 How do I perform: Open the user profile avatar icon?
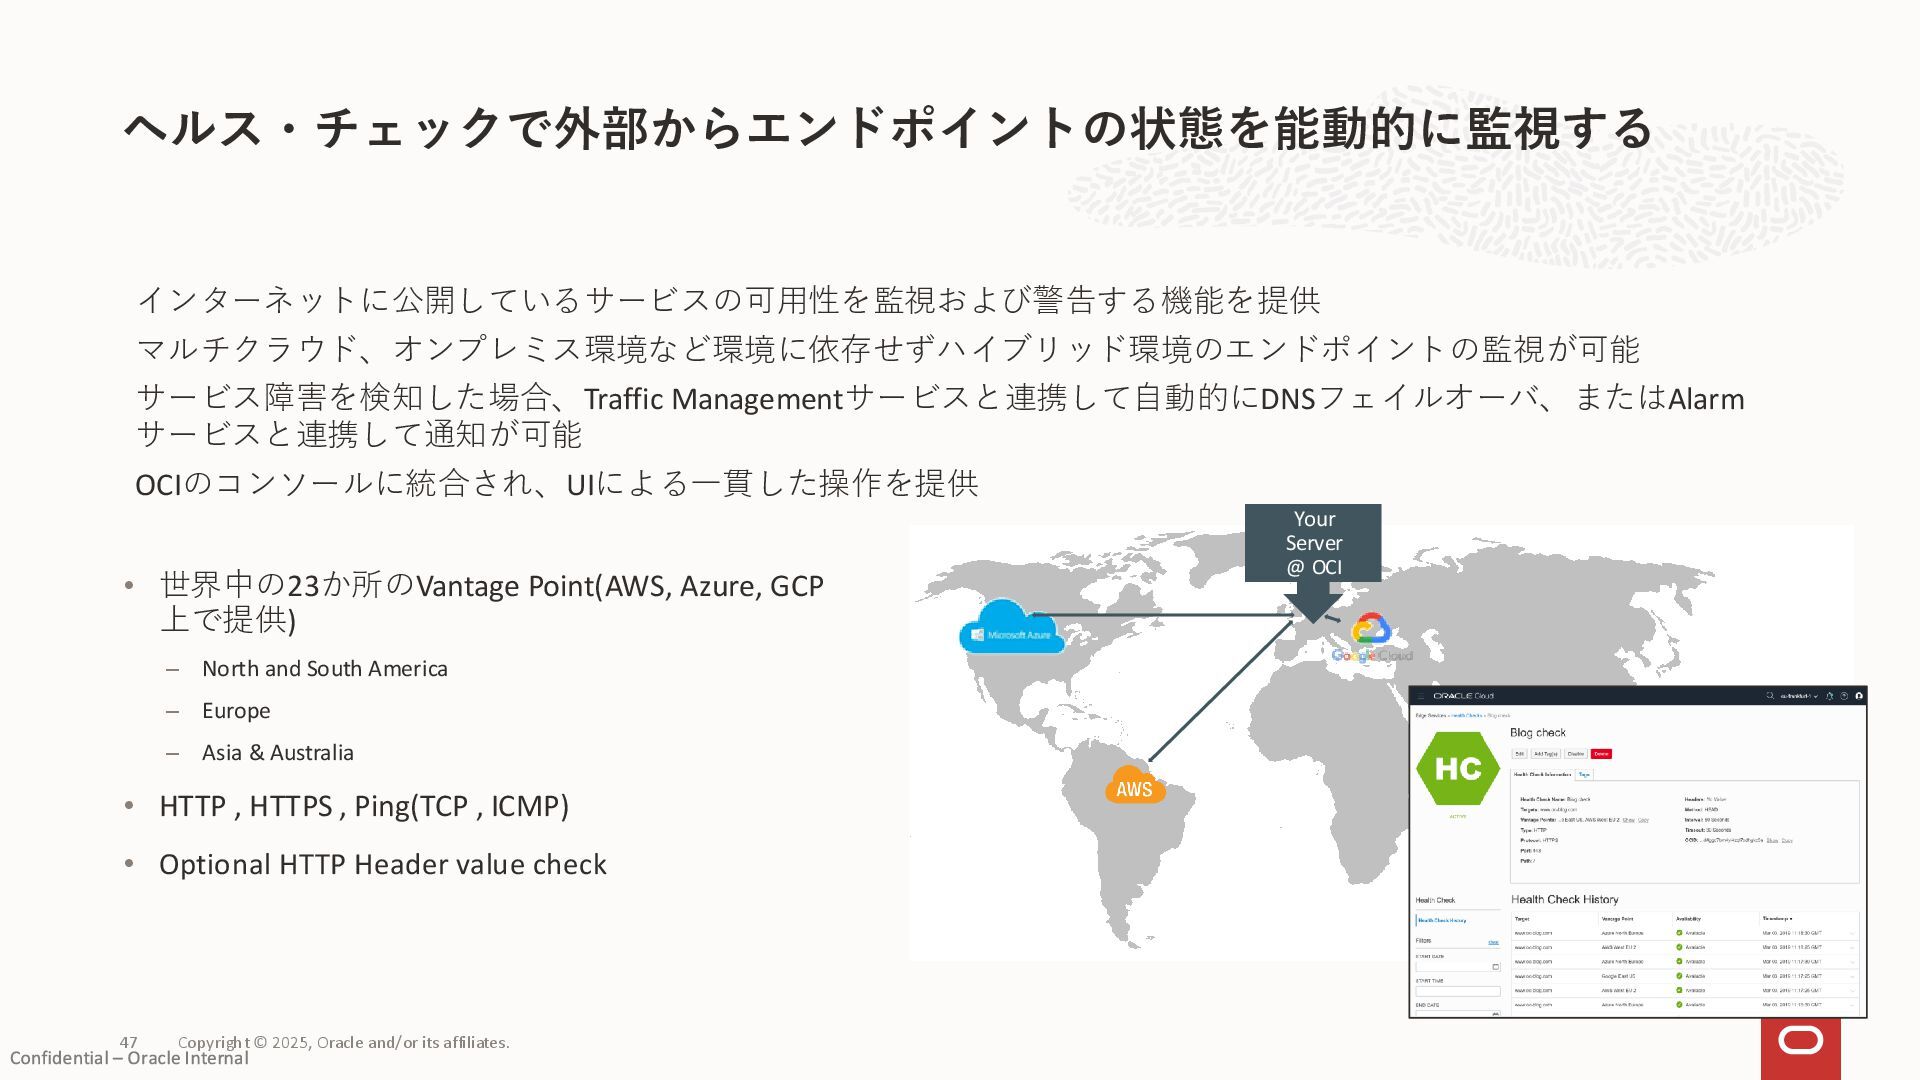pyautogui.click(x=1859, y=696)
